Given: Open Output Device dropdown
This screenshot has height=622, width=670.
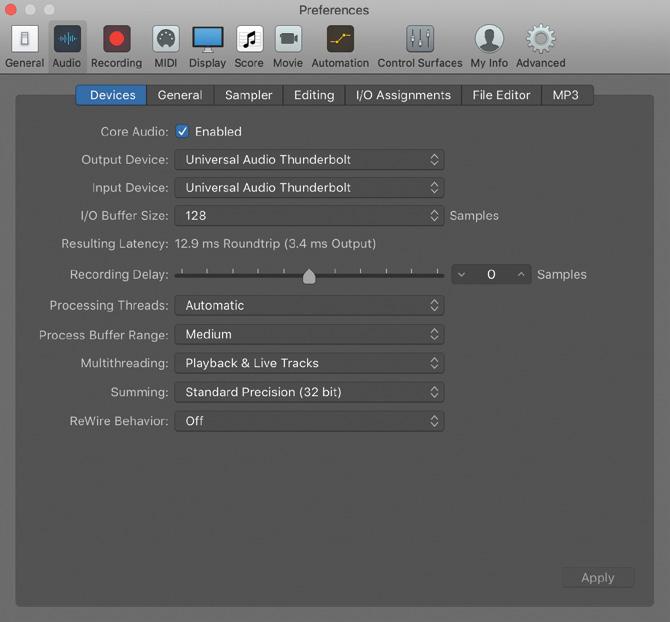Looking at the screenshot, I should point(309,159).
